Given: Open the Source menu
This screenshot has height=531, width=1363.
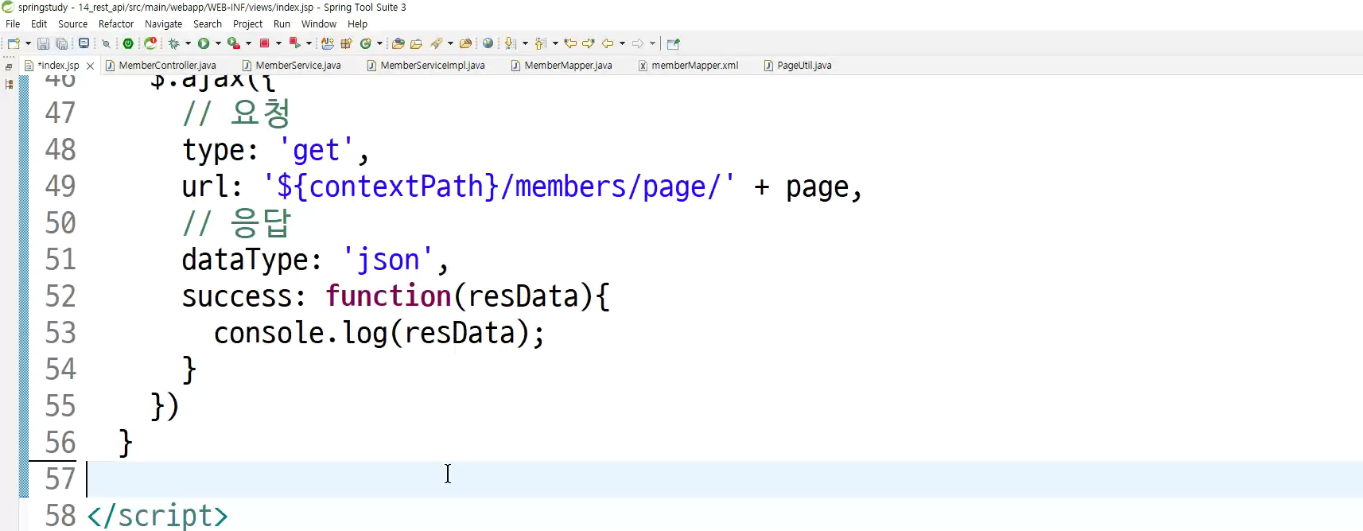Looking at the screenshot, I should 73,24.
